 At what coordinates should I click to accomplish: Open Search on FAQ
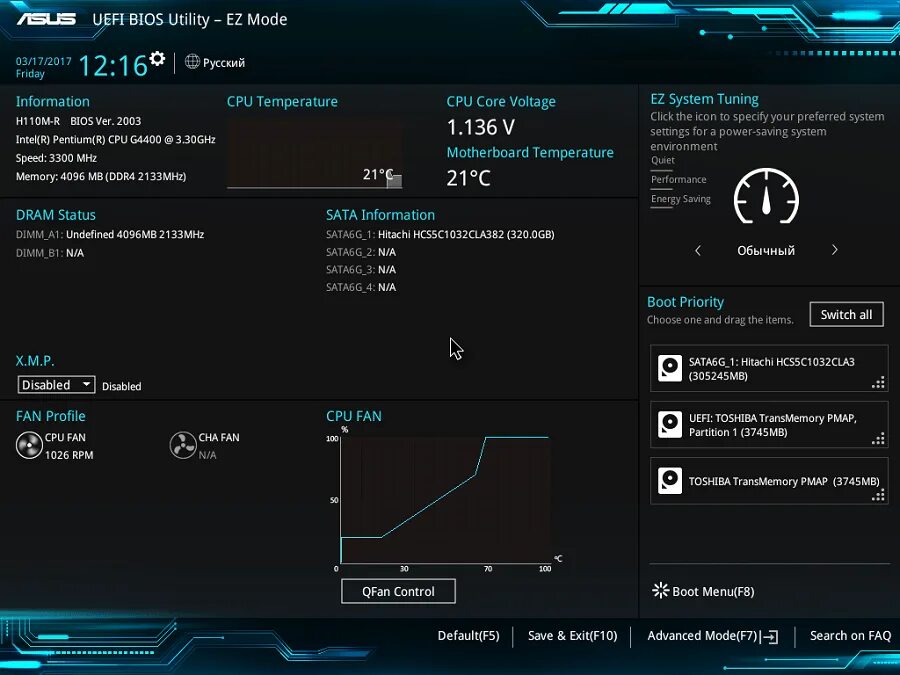(x=850, y=636)
